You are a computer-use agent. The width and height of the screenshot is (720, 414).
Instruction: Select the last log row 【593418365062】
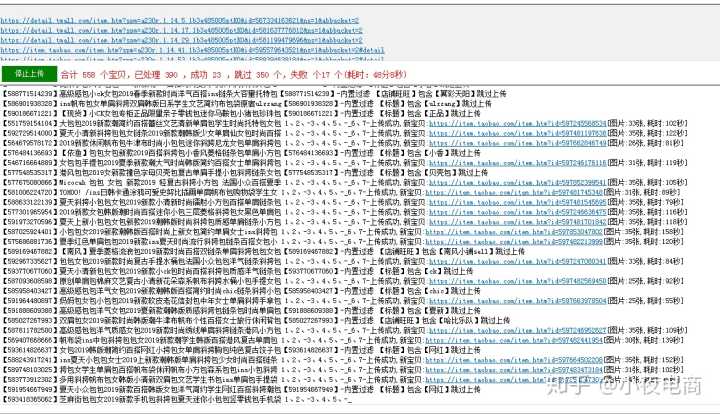(176, 400)
